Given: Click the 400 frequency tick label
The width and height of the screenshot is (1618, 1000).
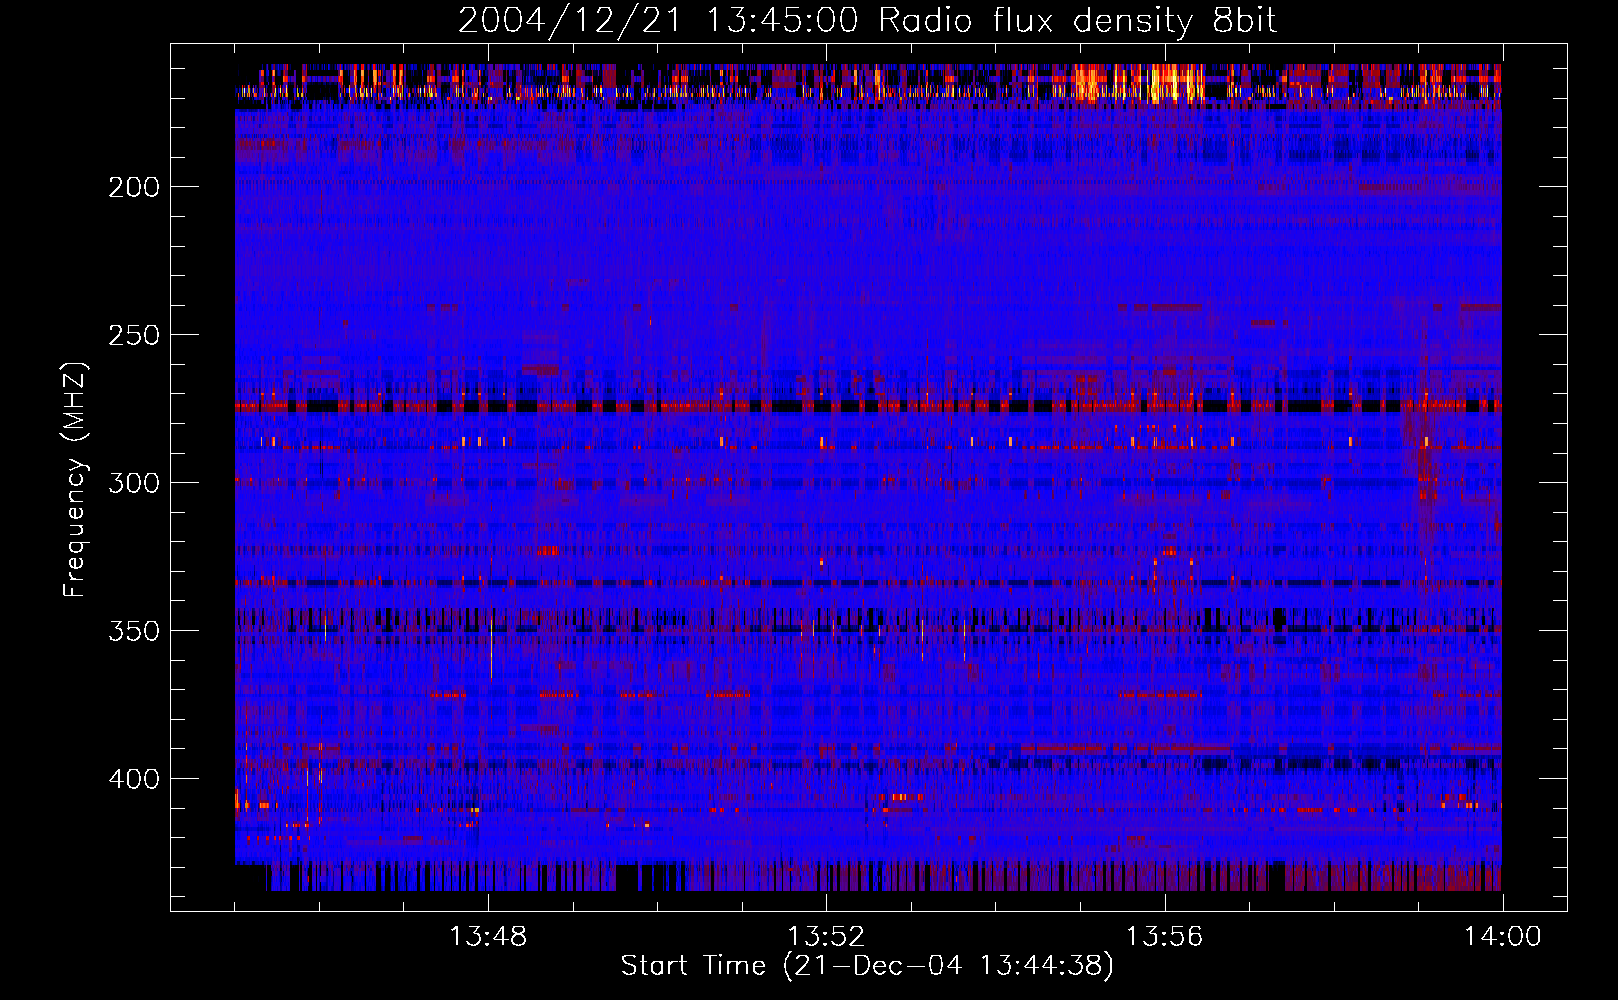Looking at the screenshot, I should 134,779.
